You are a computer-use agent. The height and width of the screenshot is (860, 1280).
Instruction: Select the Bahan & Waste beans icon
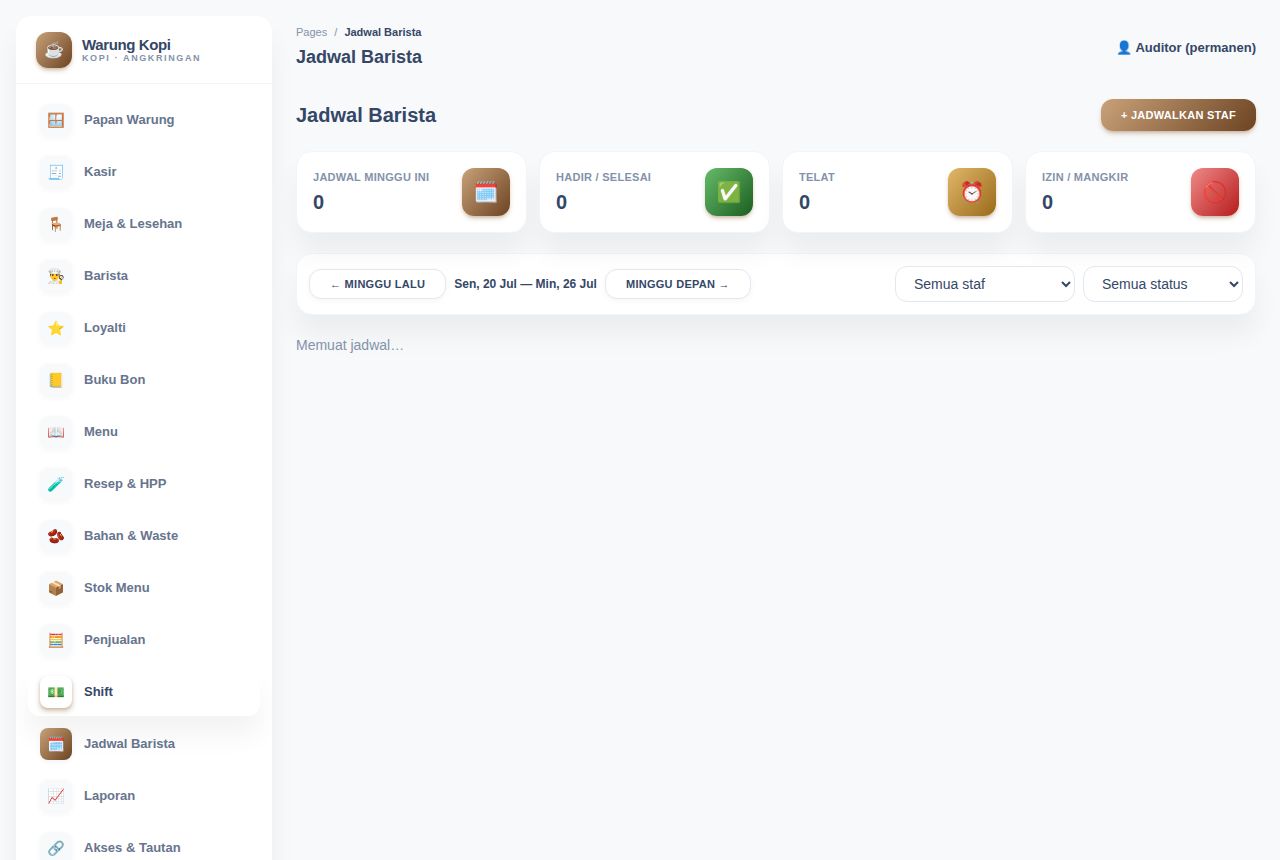pos(56,536)
